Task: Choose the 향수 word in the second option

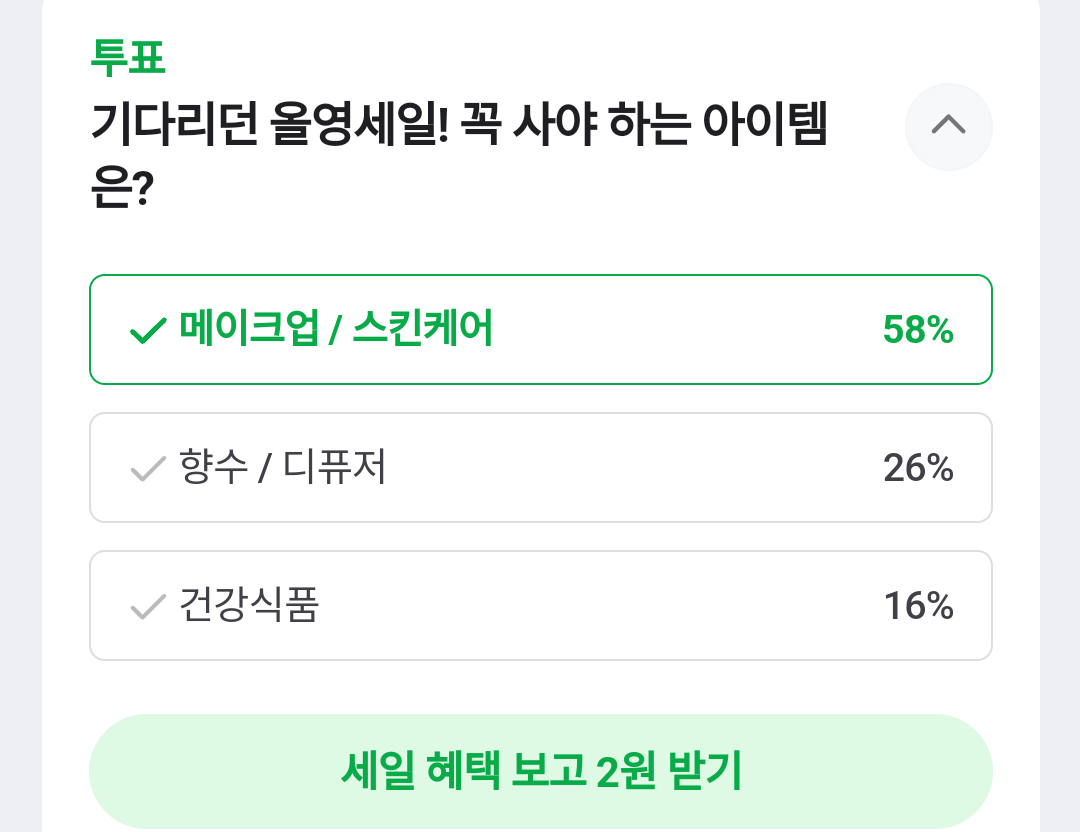Action: [213, 467]
